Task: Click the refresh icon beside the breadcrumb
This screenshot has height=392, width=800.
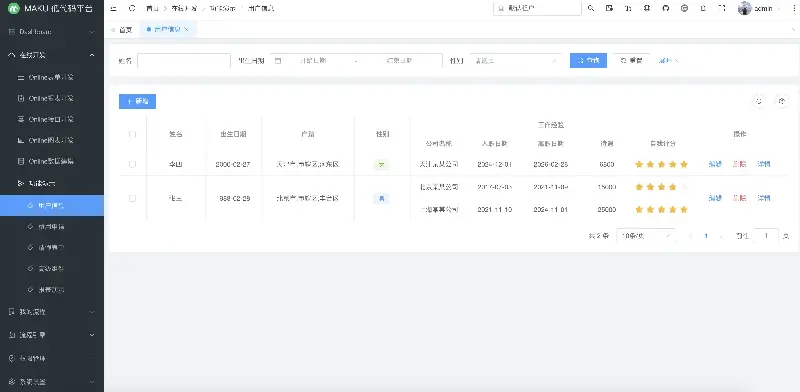Action: point(132,8)
